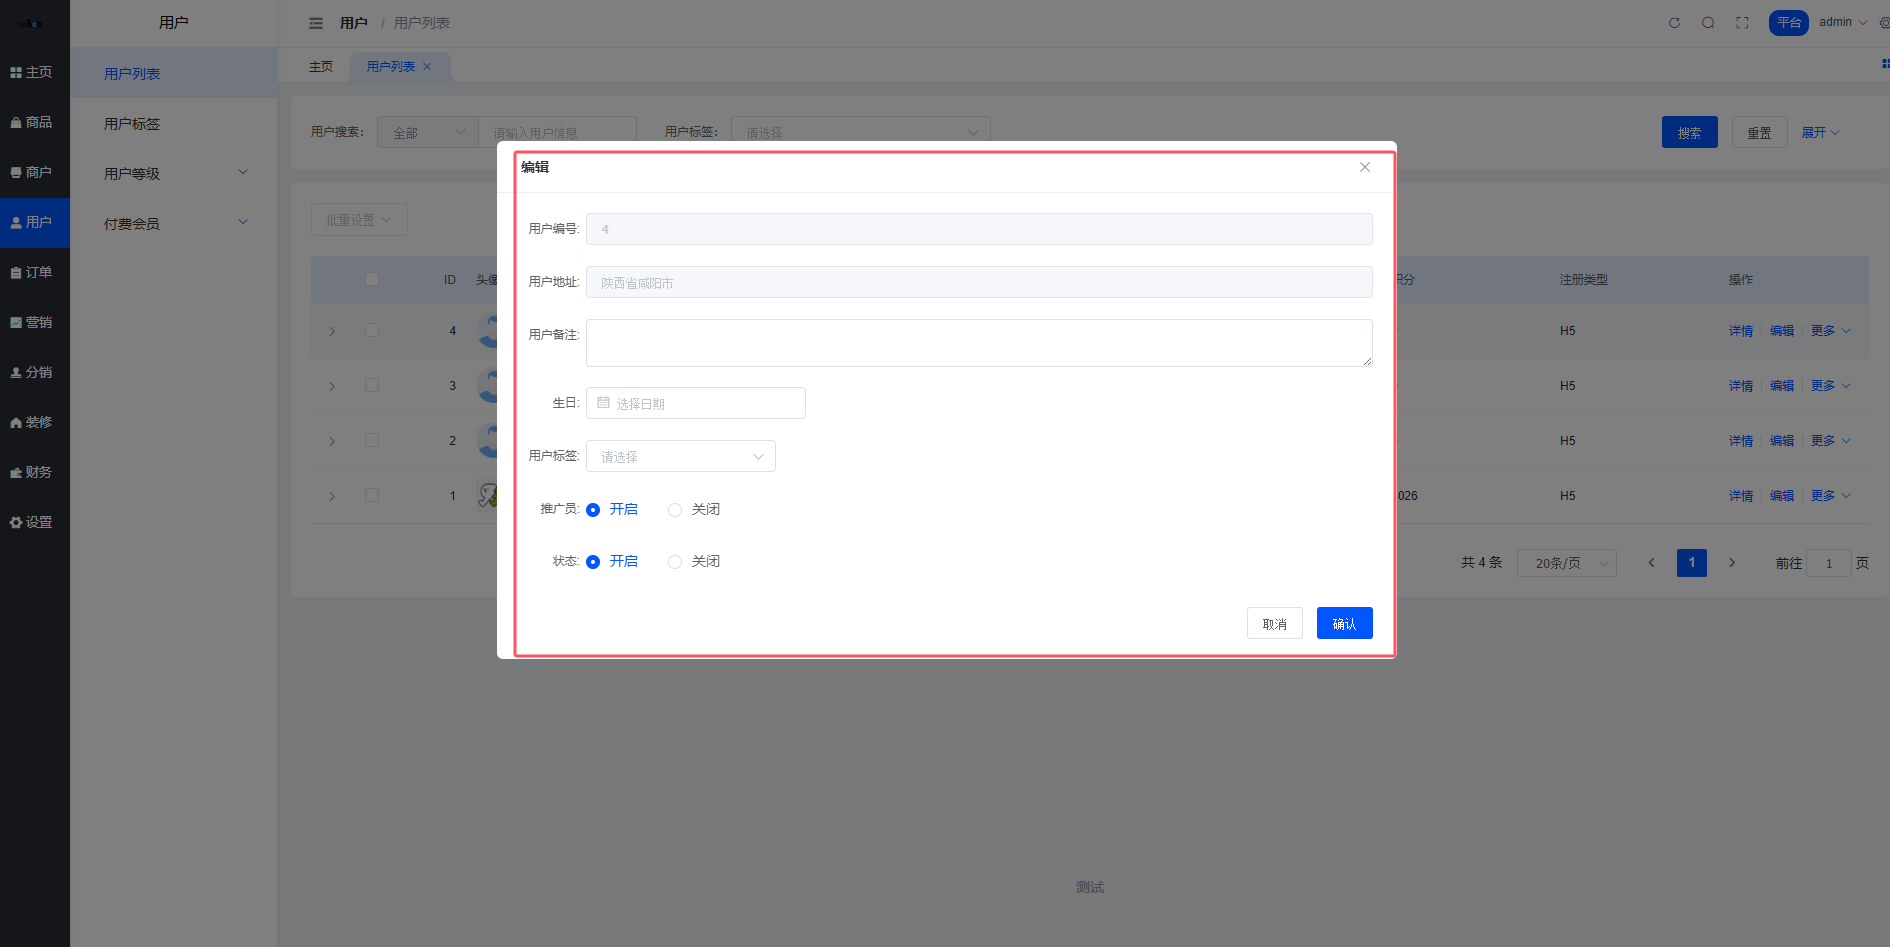Toggle the sidebar collapse hamburger icon
This screenshot has width=1890, height=947.
[316, 23]
